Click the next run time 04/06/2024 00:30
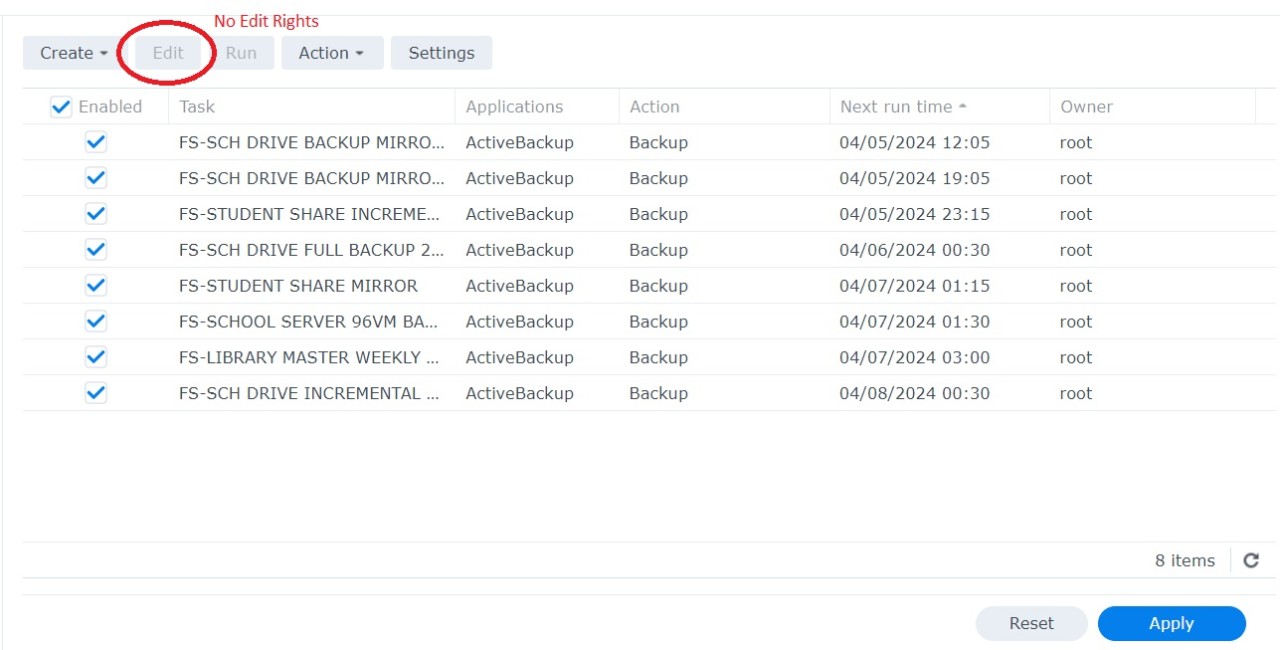The image size is (1280, 650). (915, 250)
